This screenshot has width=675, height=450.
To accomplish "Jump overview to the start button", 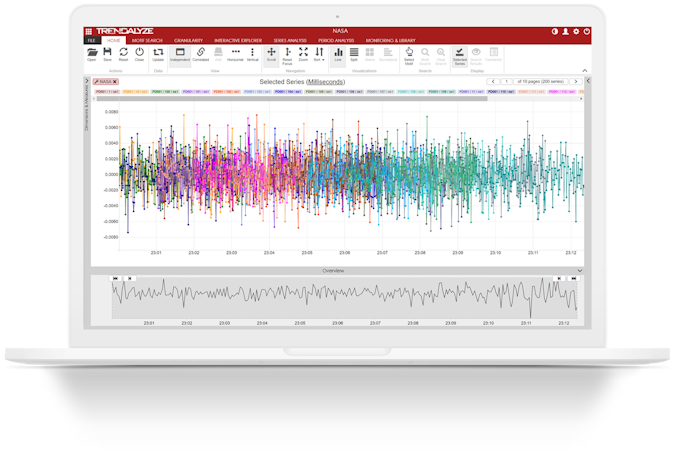I will tap(115, 279).
